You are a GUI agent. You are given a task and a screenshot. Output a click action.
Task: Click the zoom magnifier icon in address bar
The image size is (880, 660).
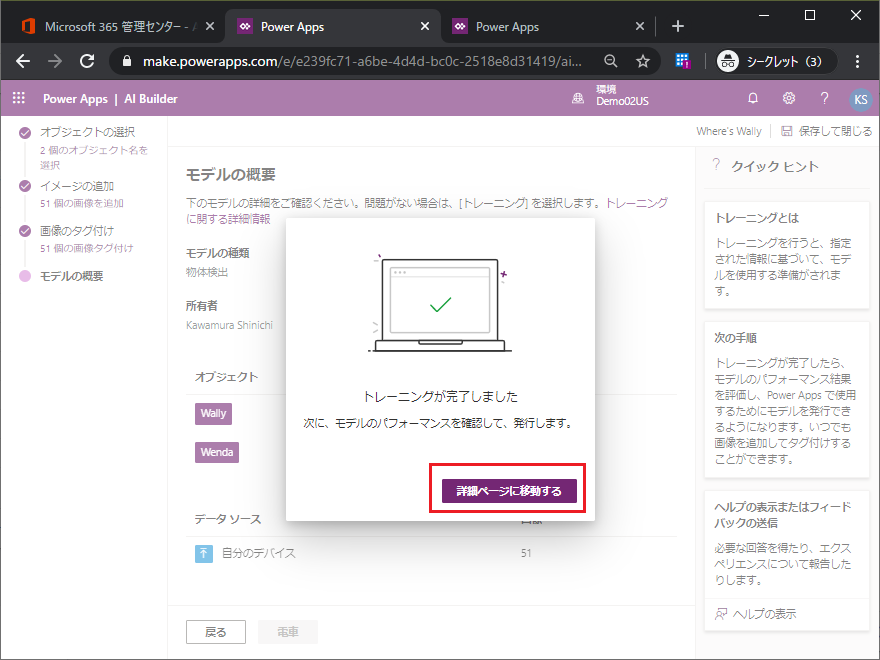611,61
